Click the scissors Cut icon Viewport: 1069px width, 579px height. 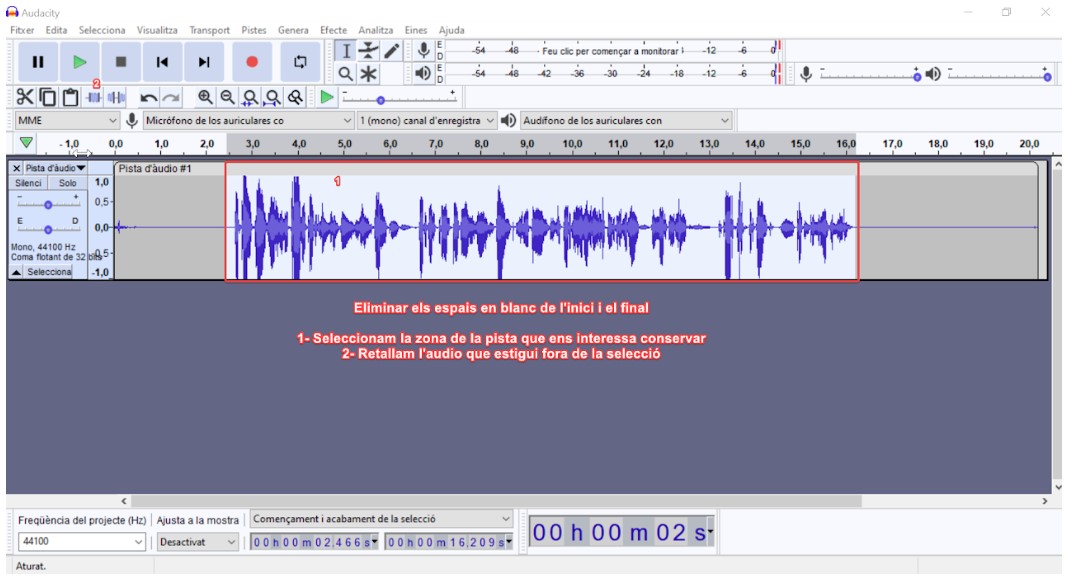click(24, 97)
